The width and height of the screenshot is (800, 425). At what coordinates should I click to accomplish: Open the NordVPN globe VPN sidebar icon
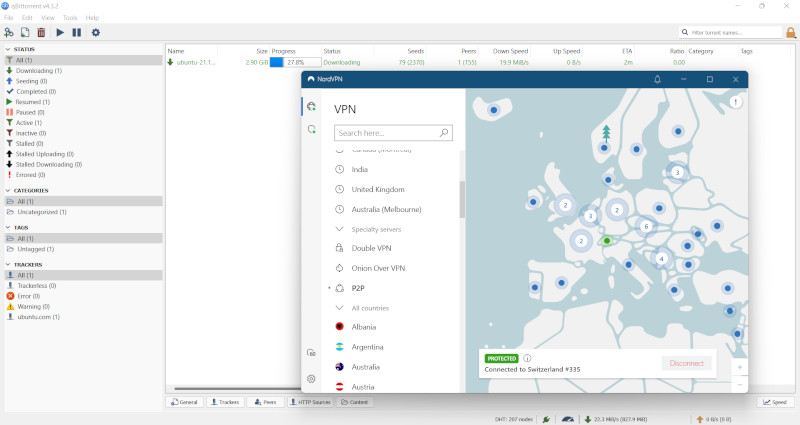tap(311, 107)
